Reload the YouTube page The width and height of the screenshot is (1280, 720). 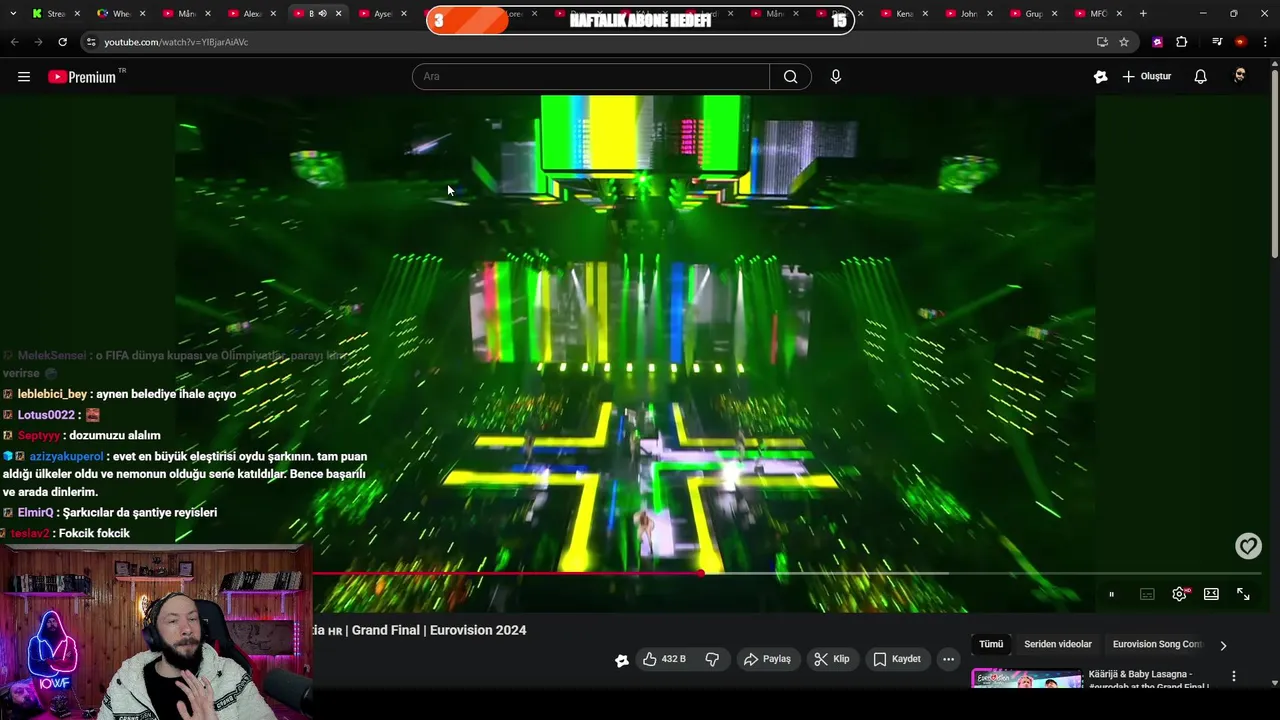[62, 42]
